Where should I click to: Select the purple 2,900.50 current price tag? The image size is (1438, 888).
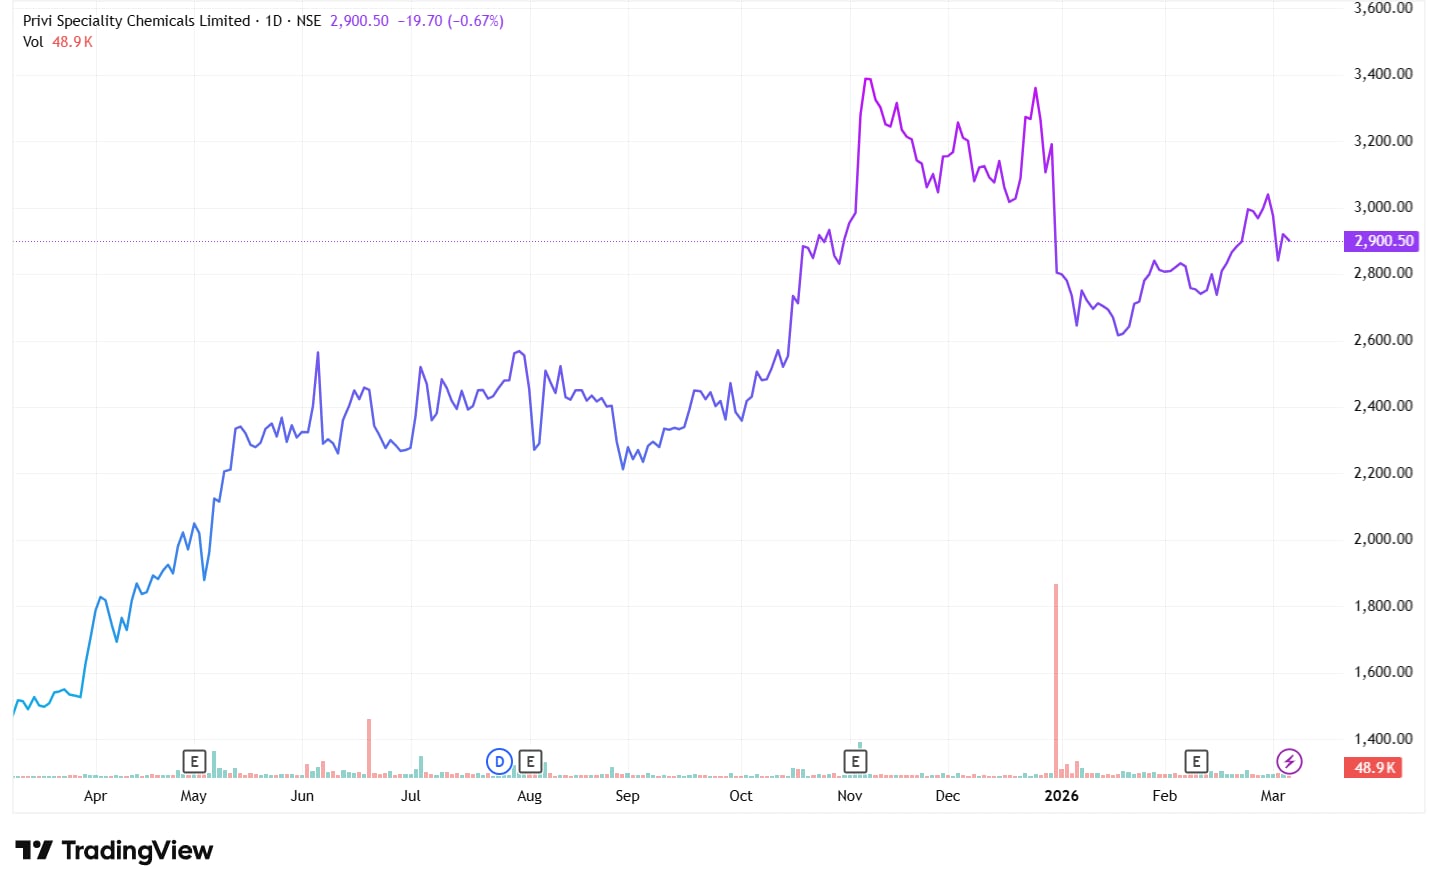[x=1384, y=241]
